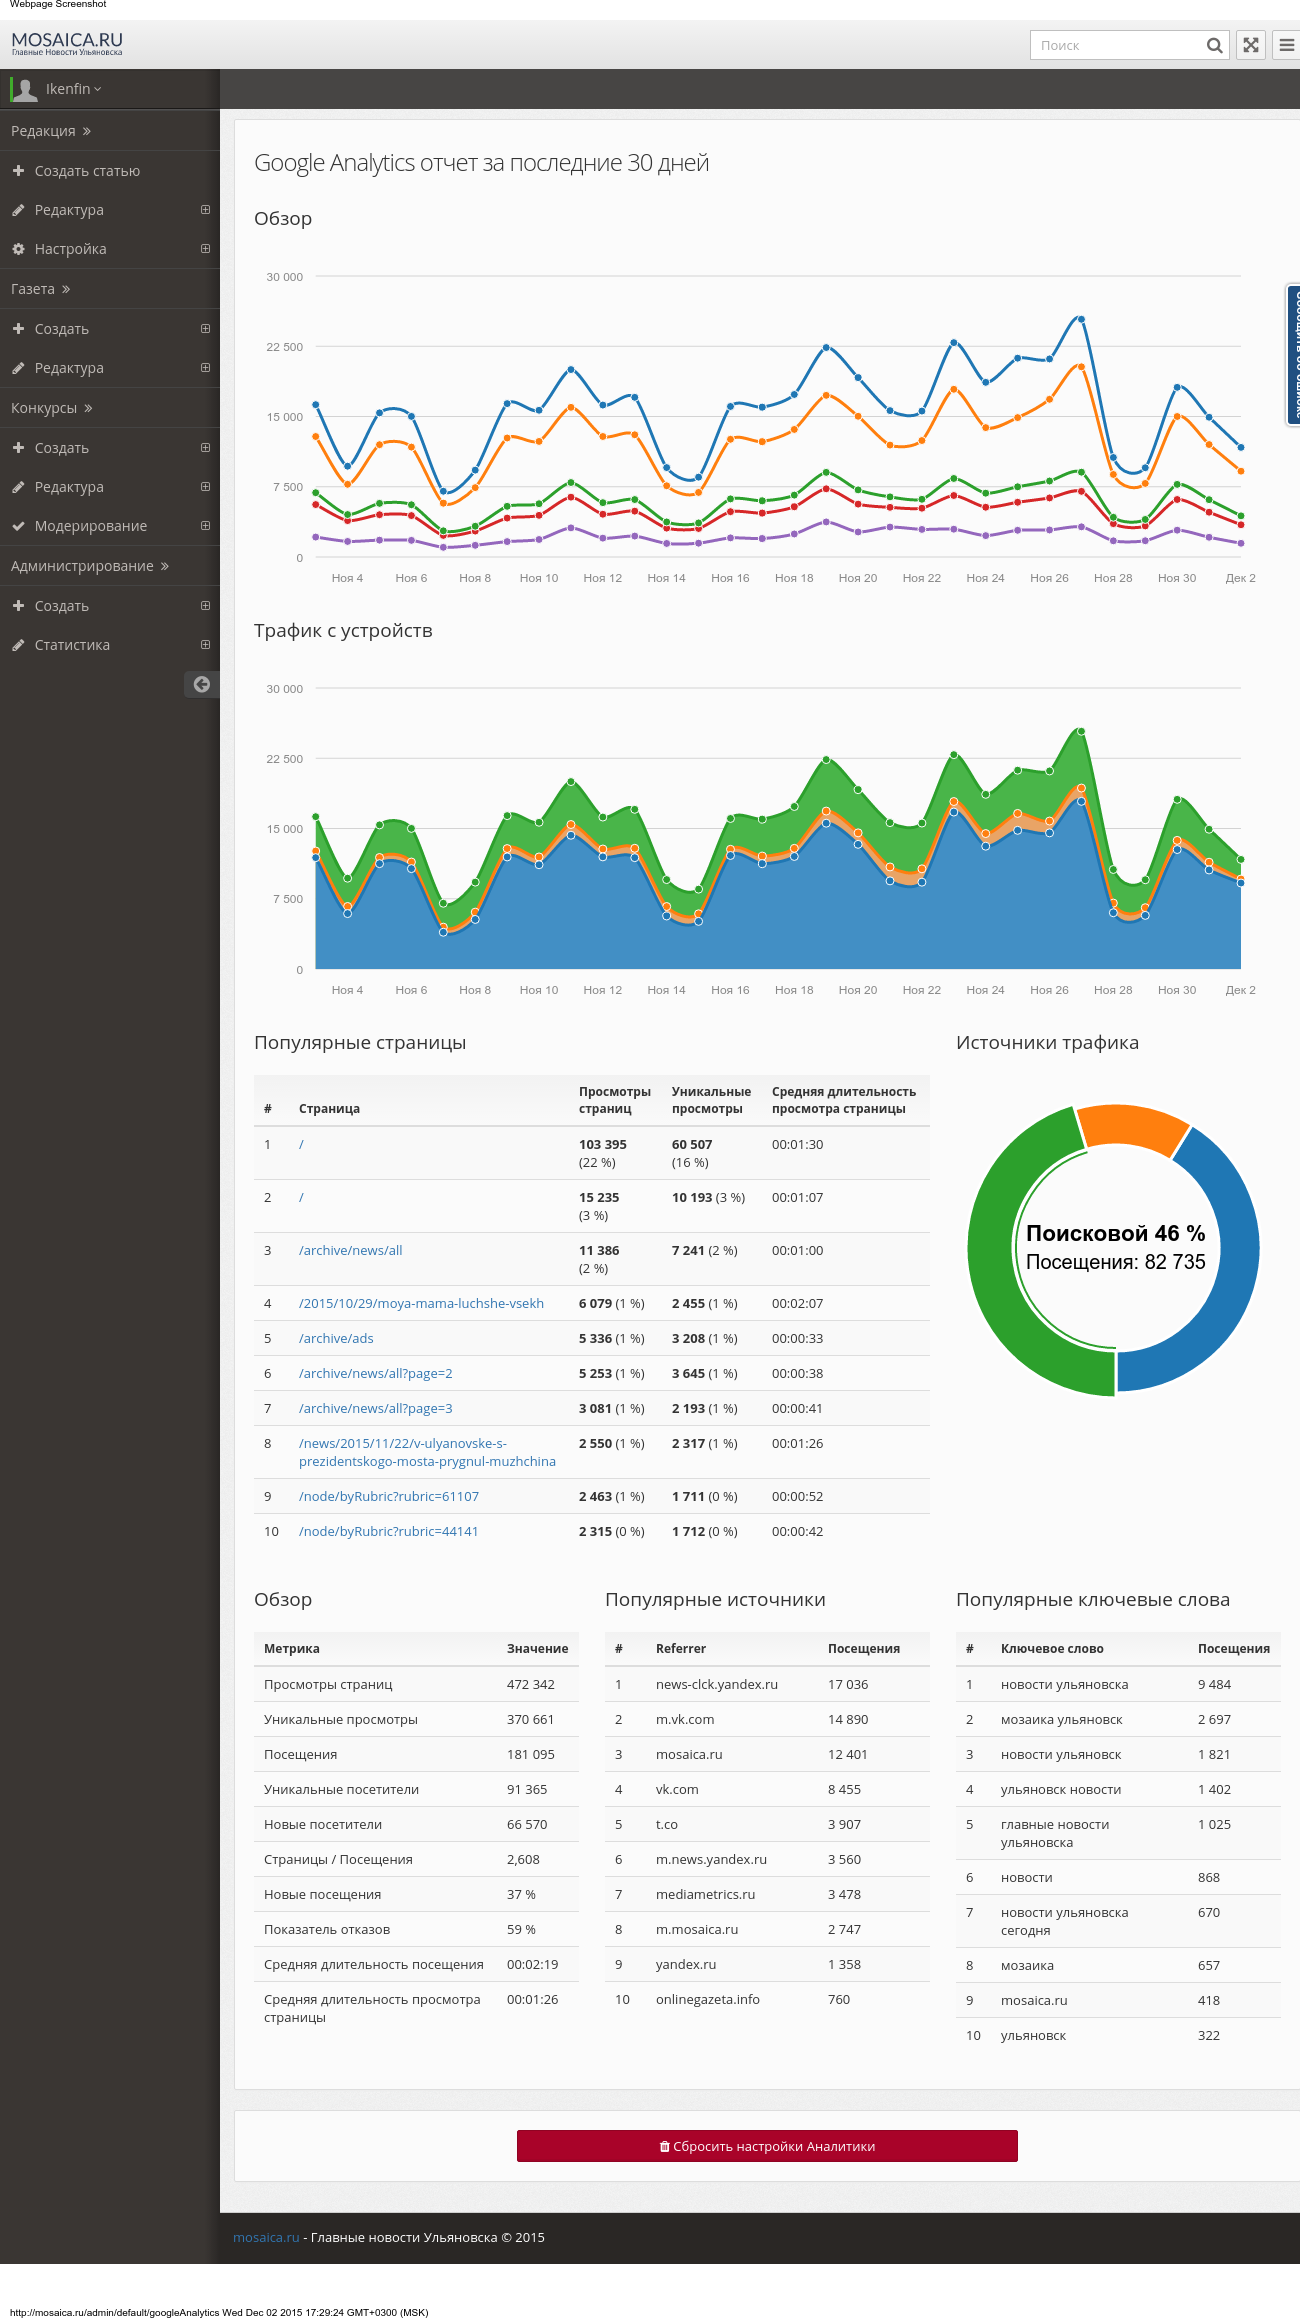This screenshot has height=2319, width=1300.
Task: Click the checkmark icon beside Модерирование
Action: (18, 526)
